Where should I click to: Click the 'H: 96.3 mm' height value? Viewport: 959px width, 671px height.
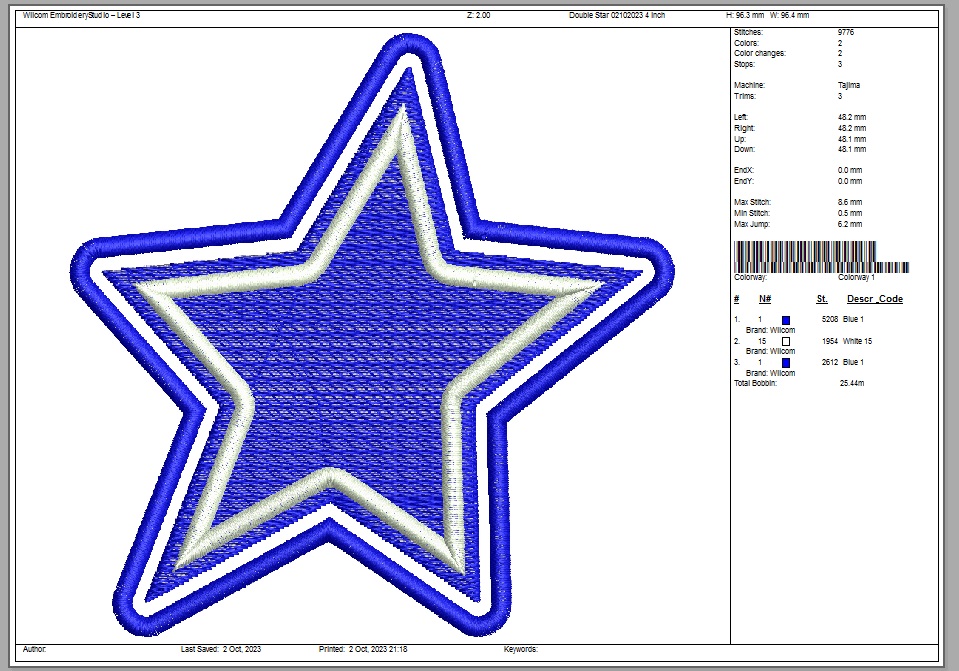click(745, 15)
